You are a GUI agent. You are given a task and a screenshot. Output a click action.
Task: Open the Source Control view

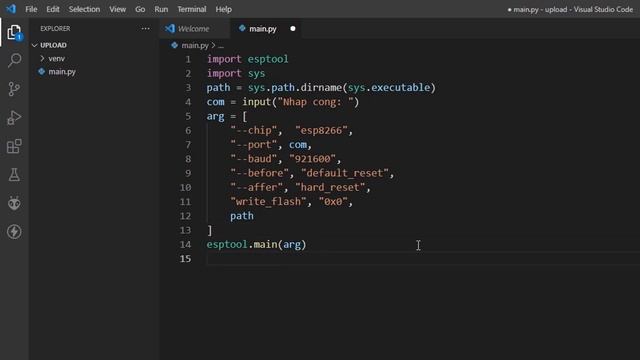coord(14,89)
